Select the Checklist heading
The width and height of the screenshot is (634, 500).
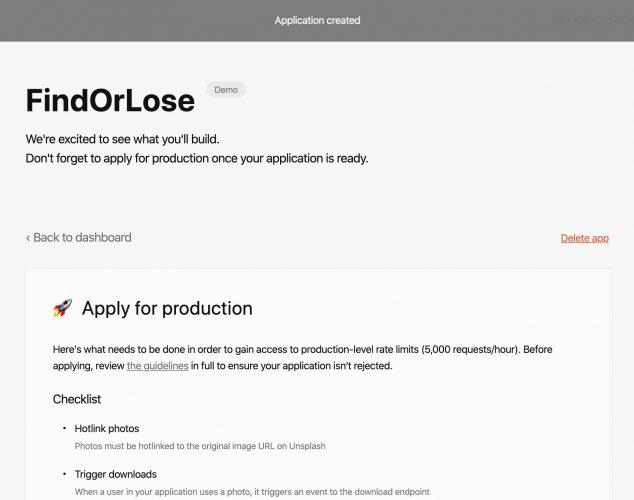click(77, 399)
